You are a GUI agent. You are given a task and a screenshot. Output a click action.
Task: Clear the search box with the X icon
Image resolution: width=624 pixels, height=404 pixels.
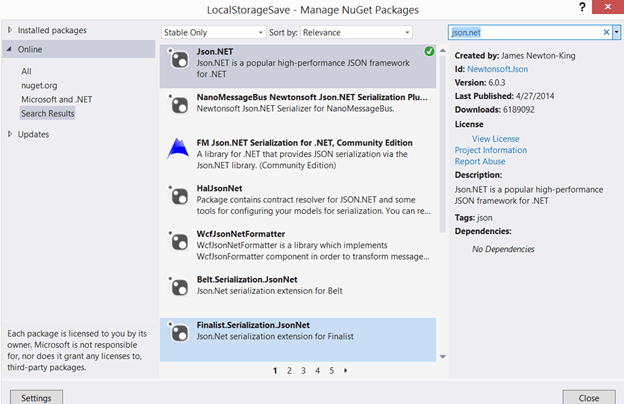(606, 32)
